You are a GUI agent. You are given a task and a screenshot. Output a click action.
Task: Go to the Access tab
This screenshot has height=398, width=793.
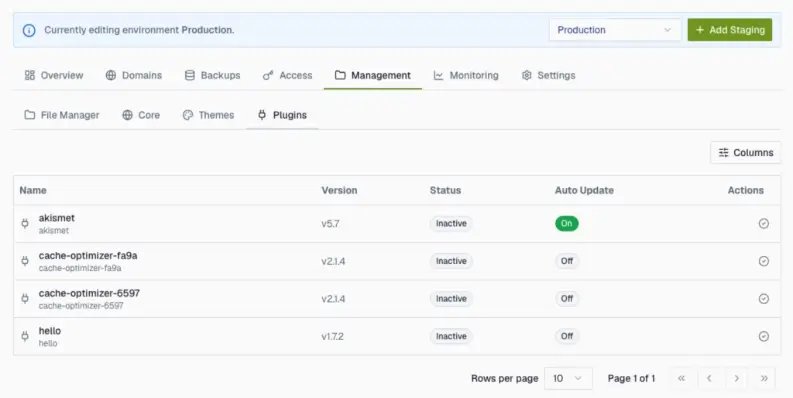coord(287,75)
